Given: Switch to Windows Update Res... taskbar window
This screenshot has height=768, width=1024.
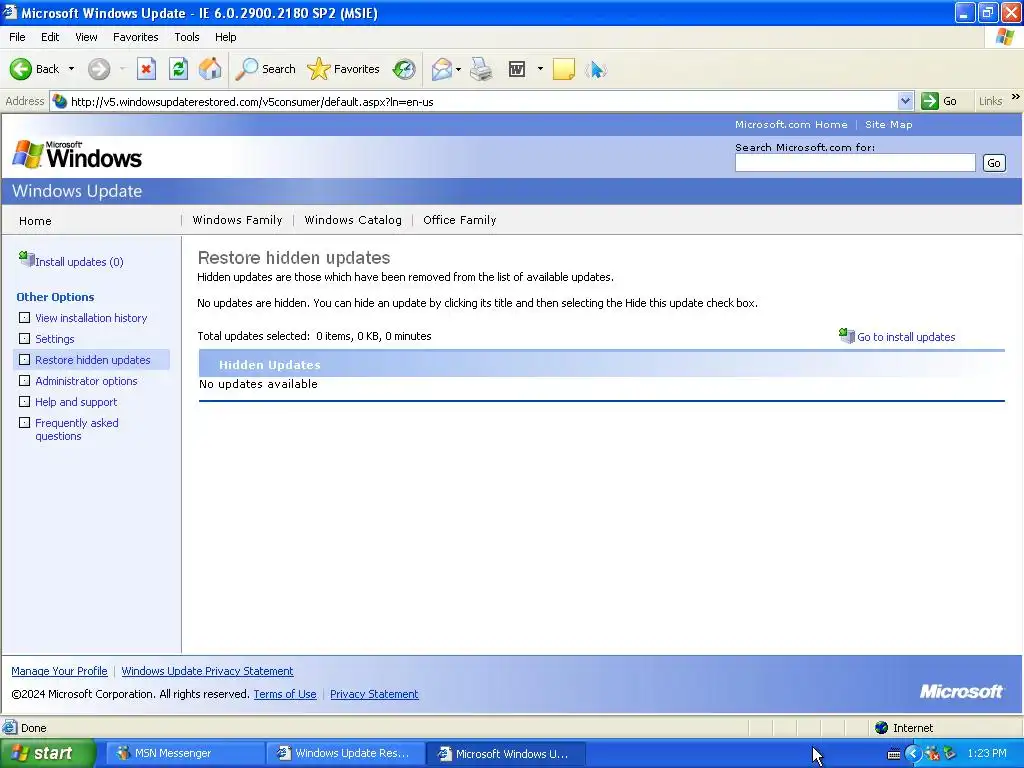Looking at the screenshot, I should tap(345, 753).
